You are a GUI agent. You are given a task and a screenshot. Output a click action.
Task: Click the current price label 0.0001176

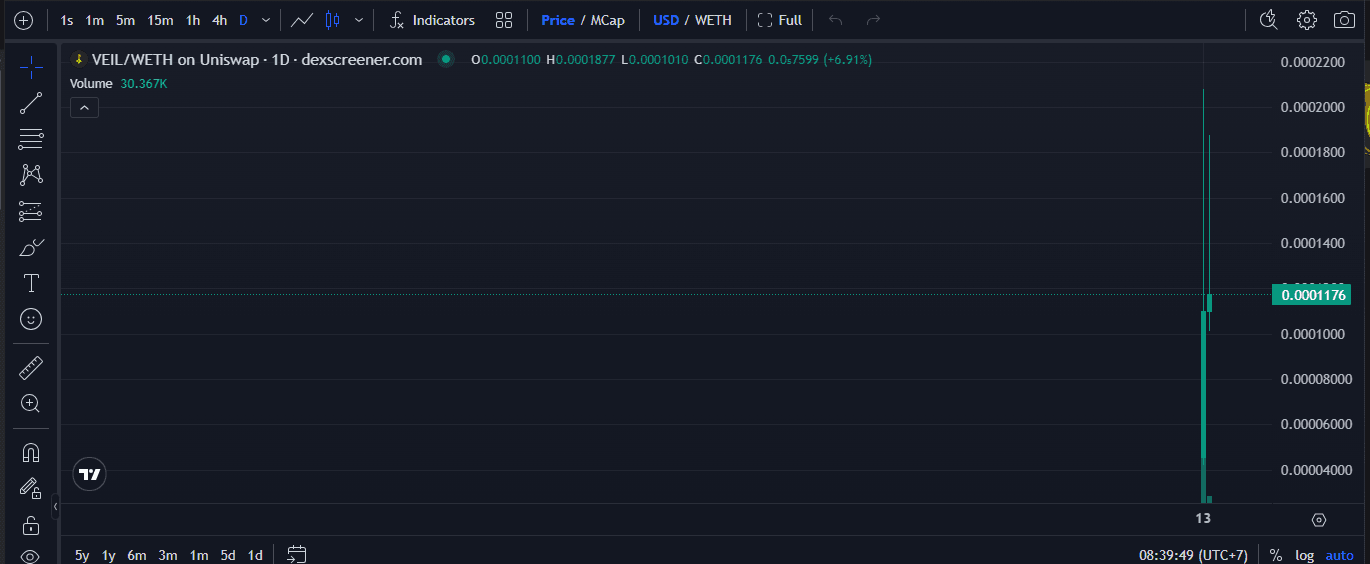[1312, 295]
